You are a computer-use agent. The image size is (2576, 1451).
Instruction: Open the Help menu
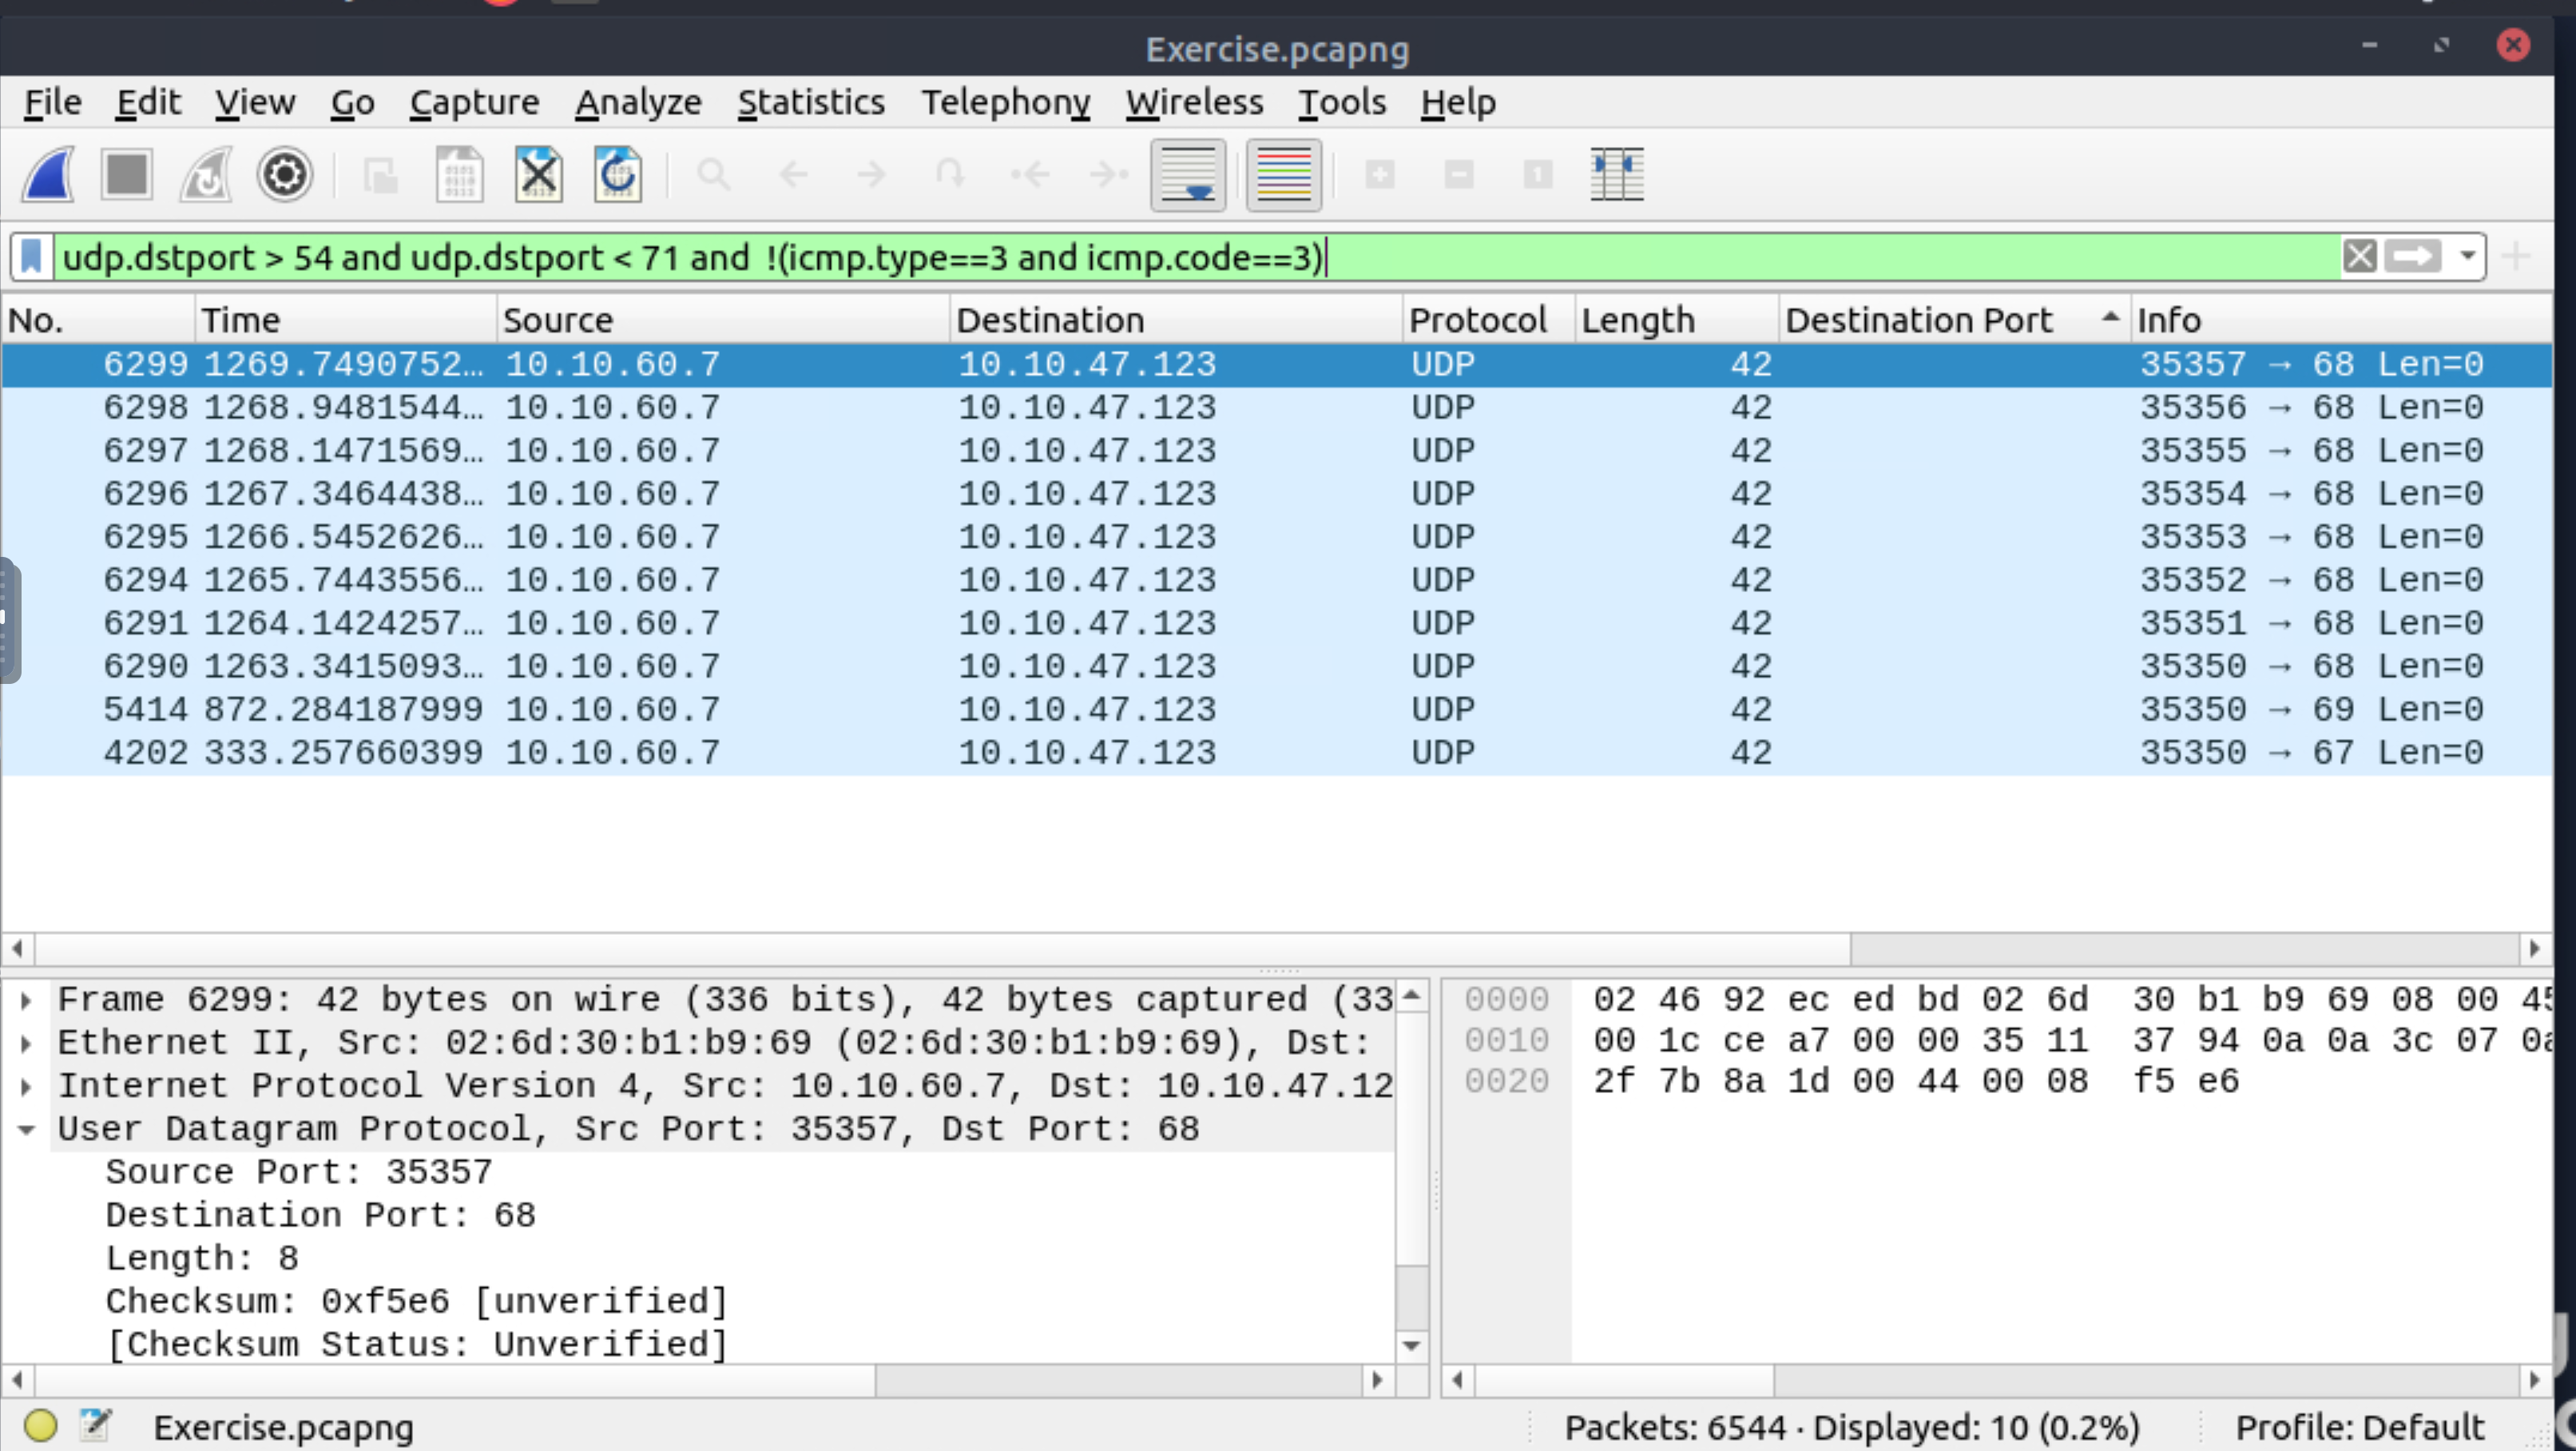click(x=1458, y=102)
